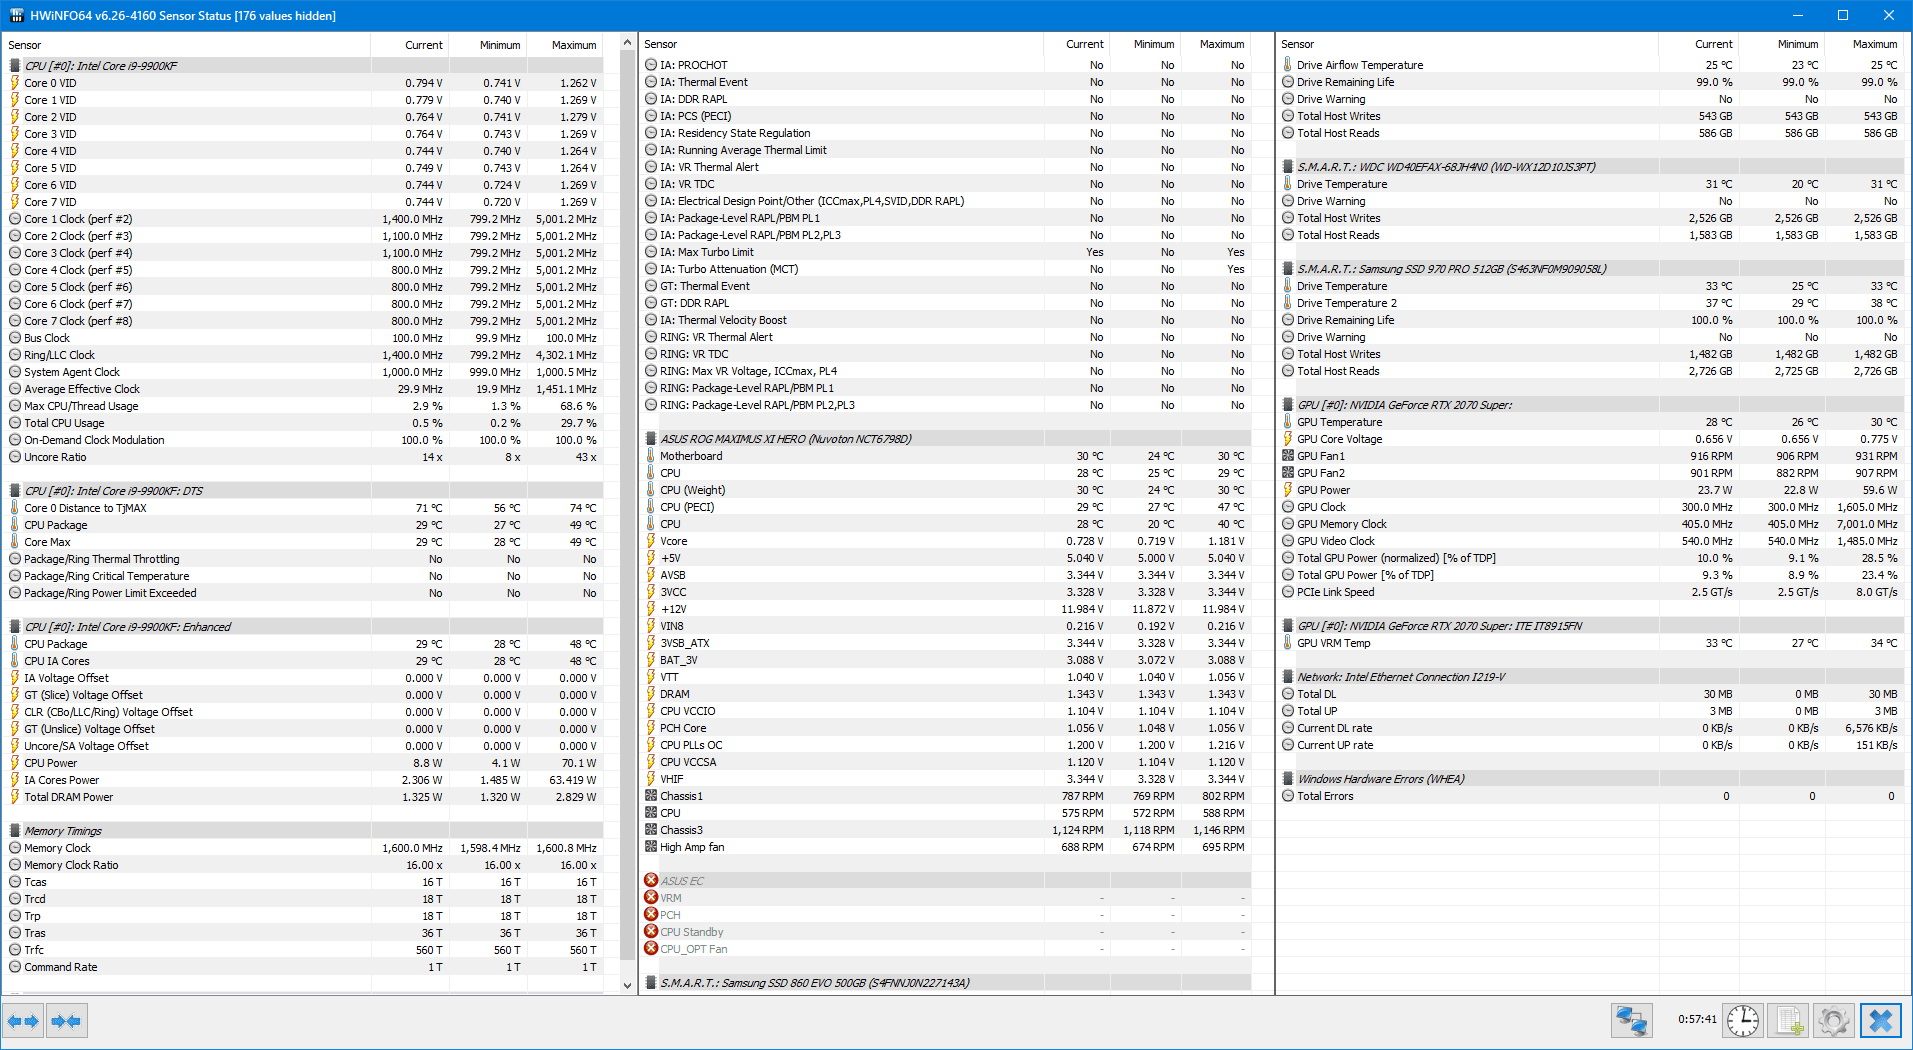Image resolution: width=1913 pixels, height=1050 pixels.
Task: Select the Drive Temperature 2 row
Action: tap(1591, 303)
